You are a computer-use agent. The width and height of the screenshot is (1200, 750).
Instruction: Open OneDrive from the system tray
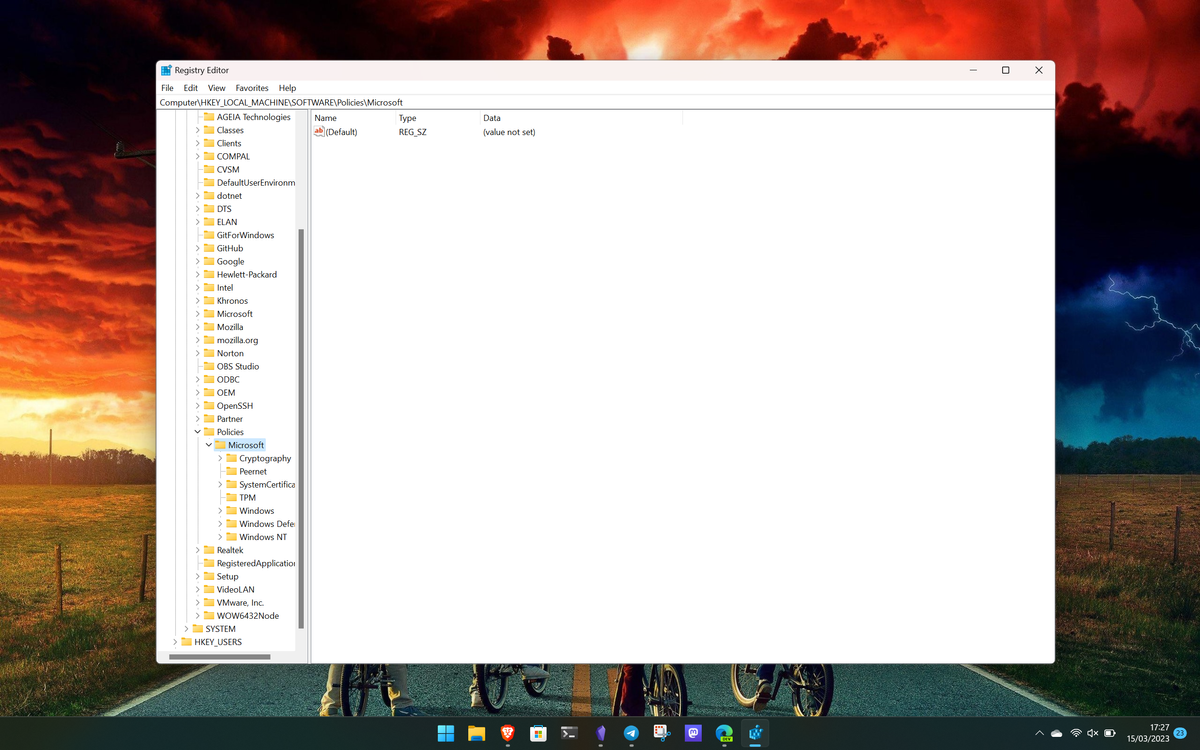click(x=1056, y=733)
